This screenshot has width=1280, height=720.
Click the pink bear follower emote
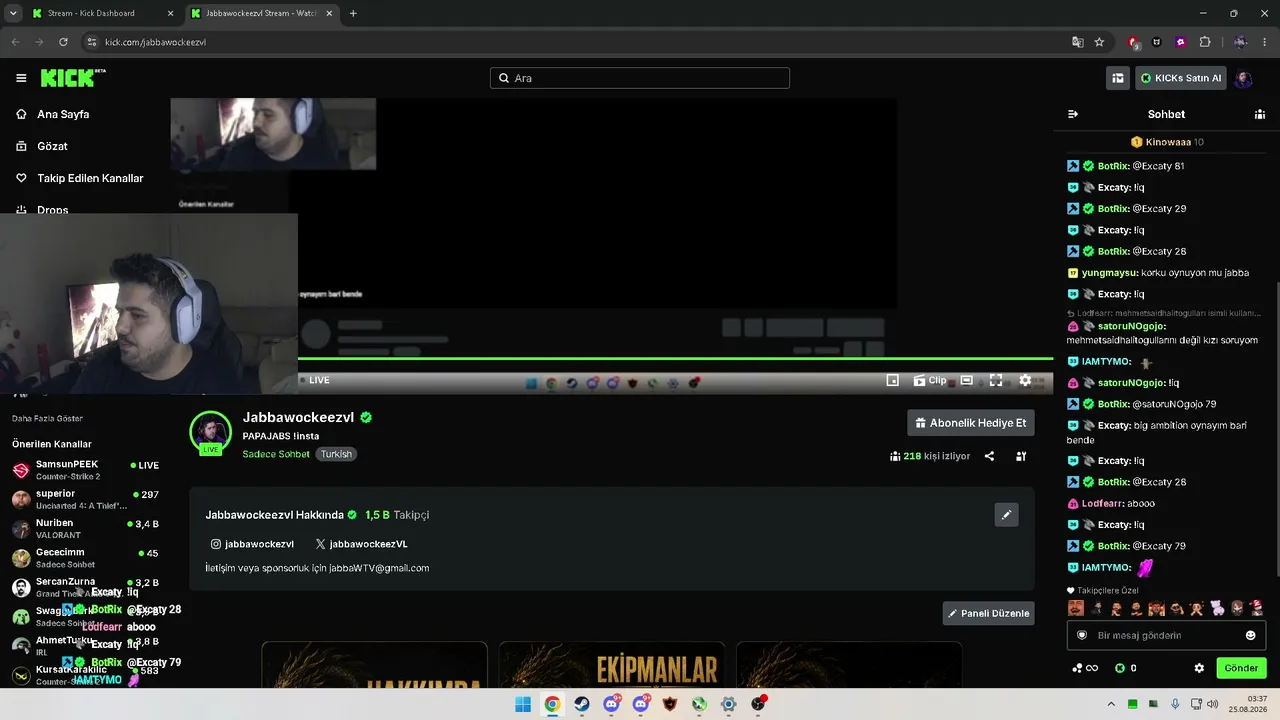tap(1217, 608)
